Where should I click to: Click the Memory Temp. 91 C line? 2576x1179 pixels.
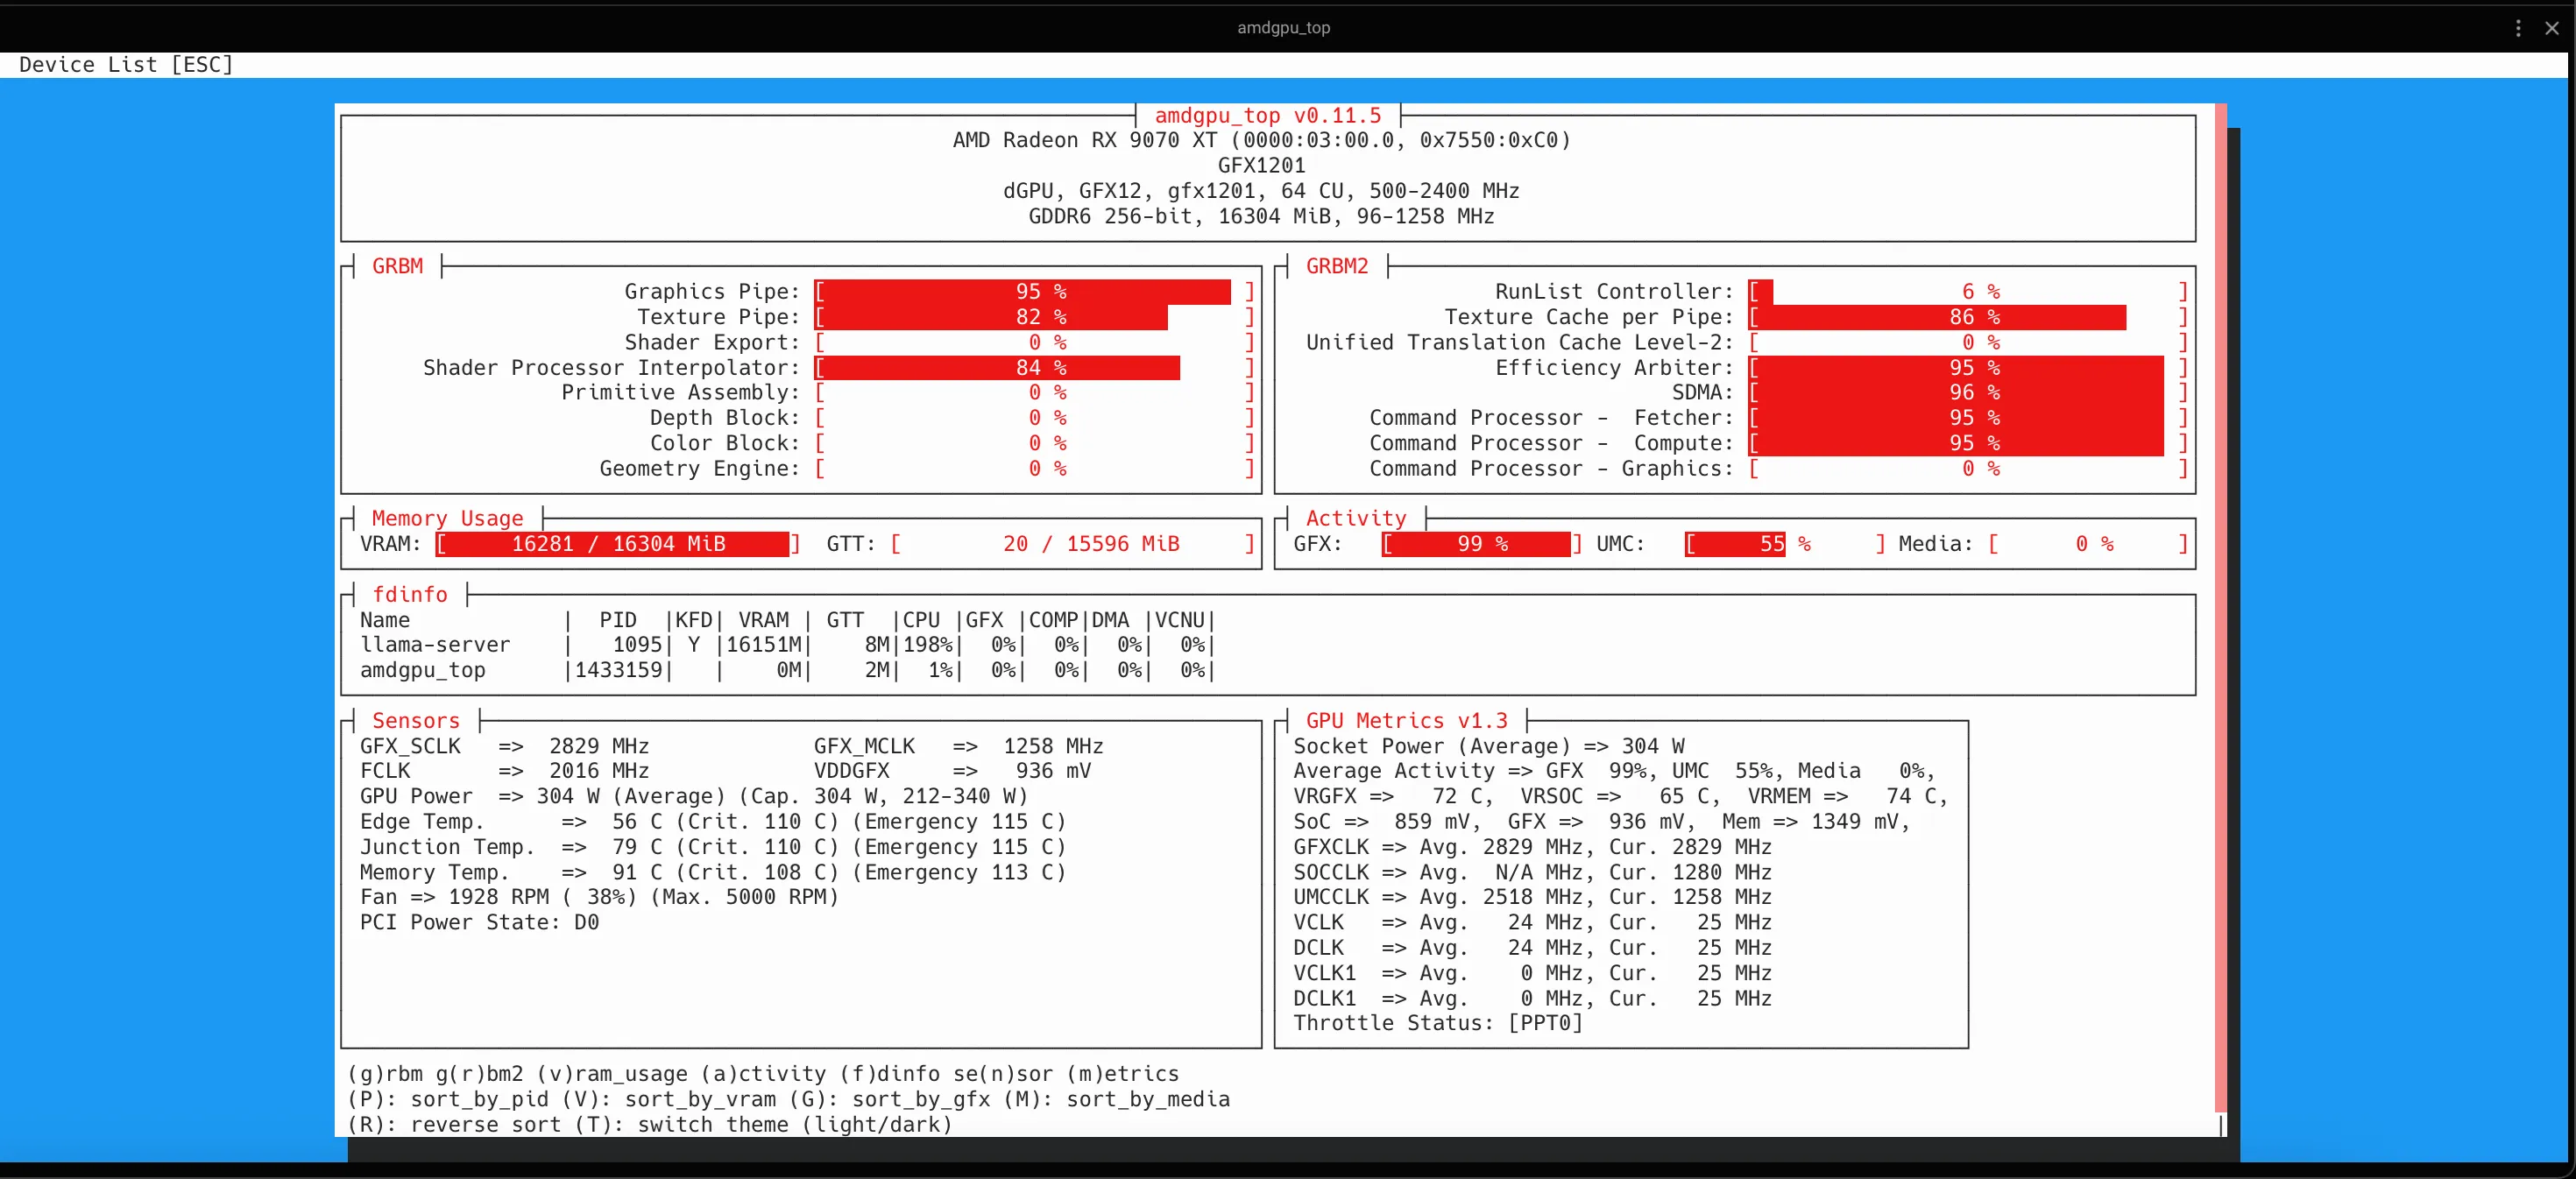pos(713,872)
